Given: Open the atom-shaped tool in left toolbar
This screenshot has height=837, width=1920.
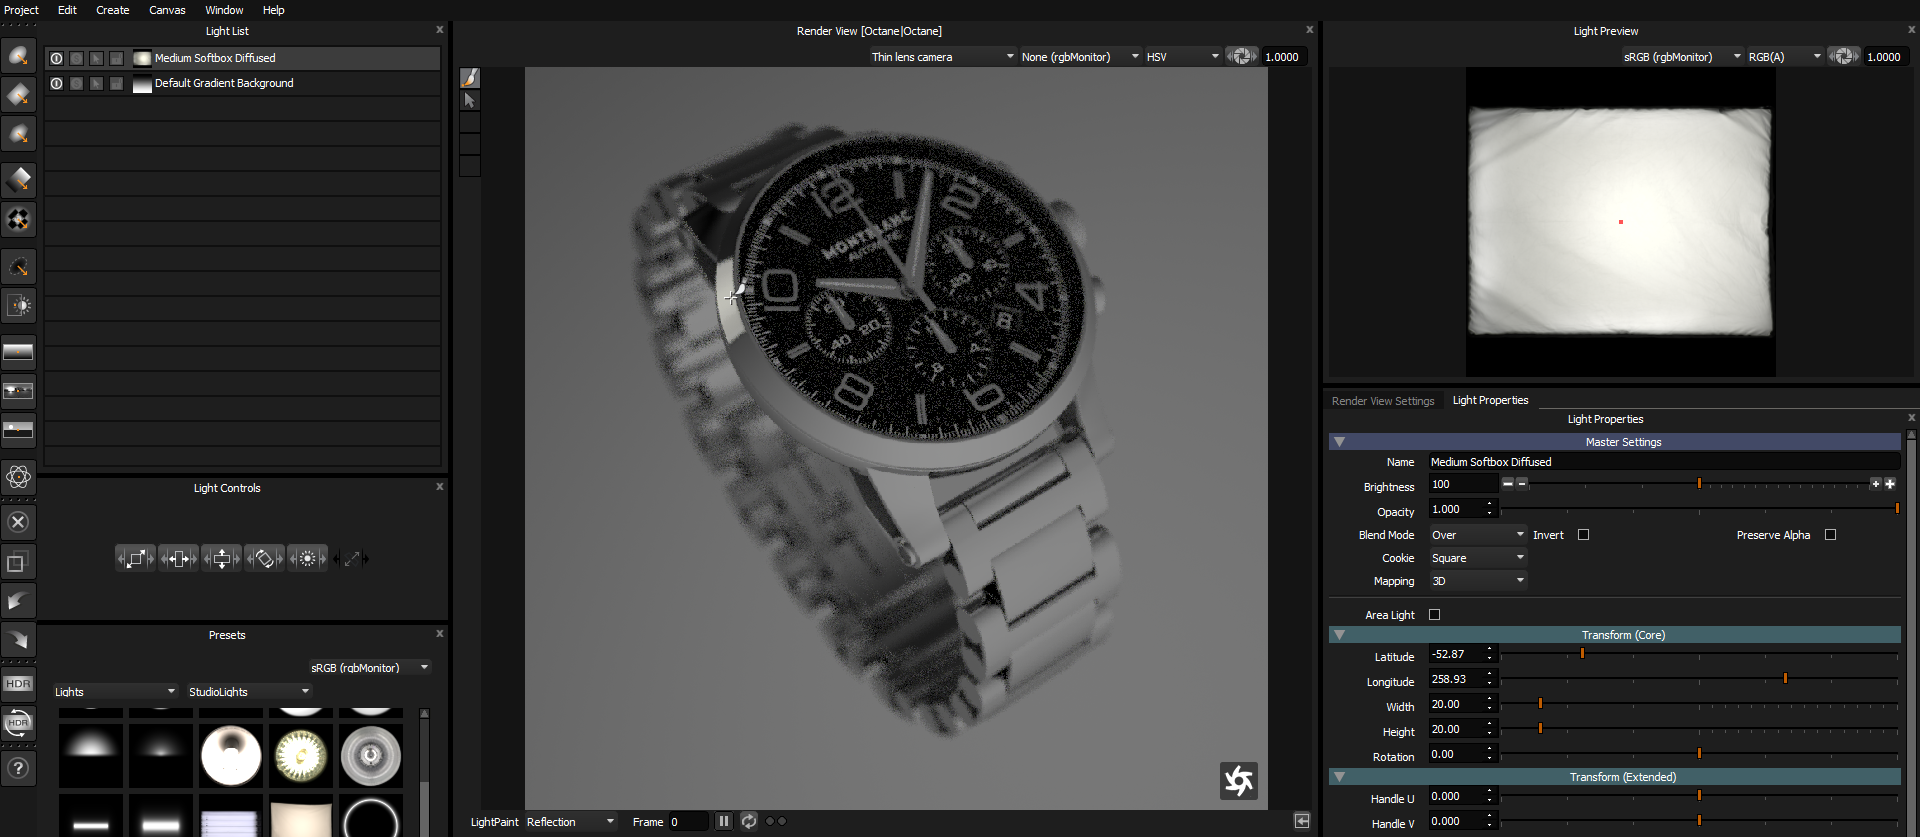Looking at the screenshot, I should point(18,477).
